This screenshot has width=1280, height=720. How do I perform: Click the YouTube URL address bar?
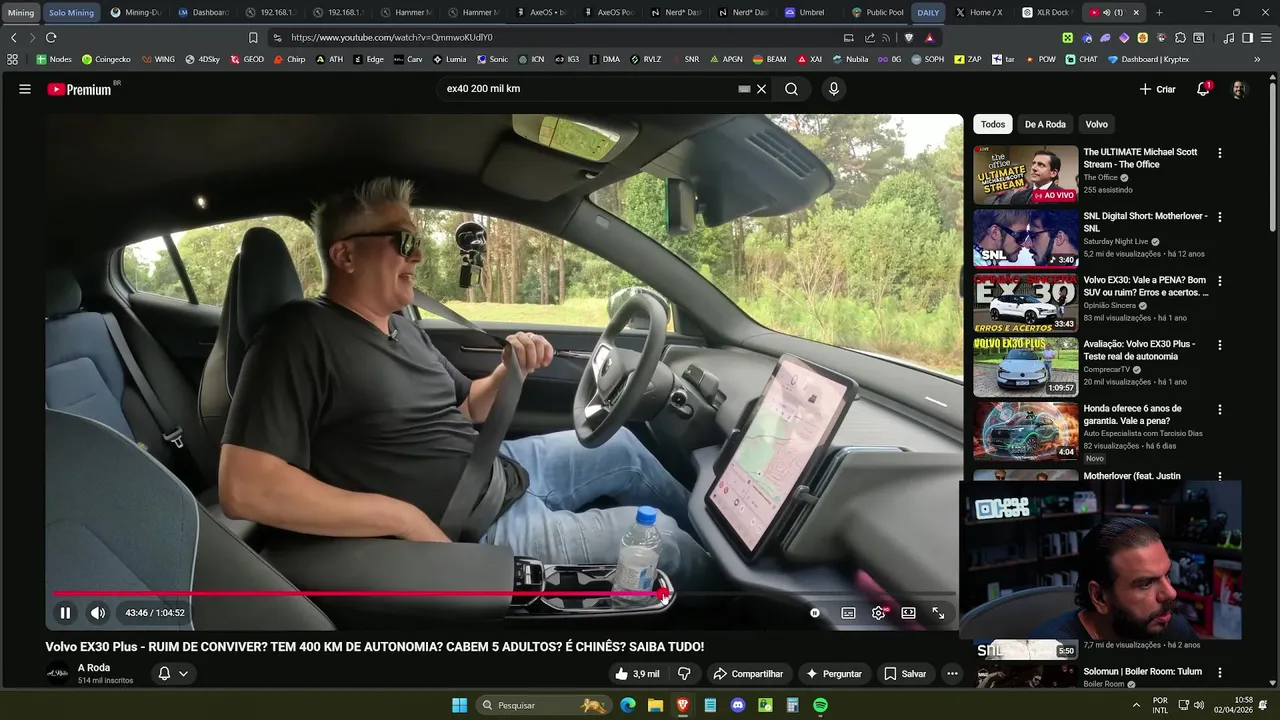click(560, 37)
